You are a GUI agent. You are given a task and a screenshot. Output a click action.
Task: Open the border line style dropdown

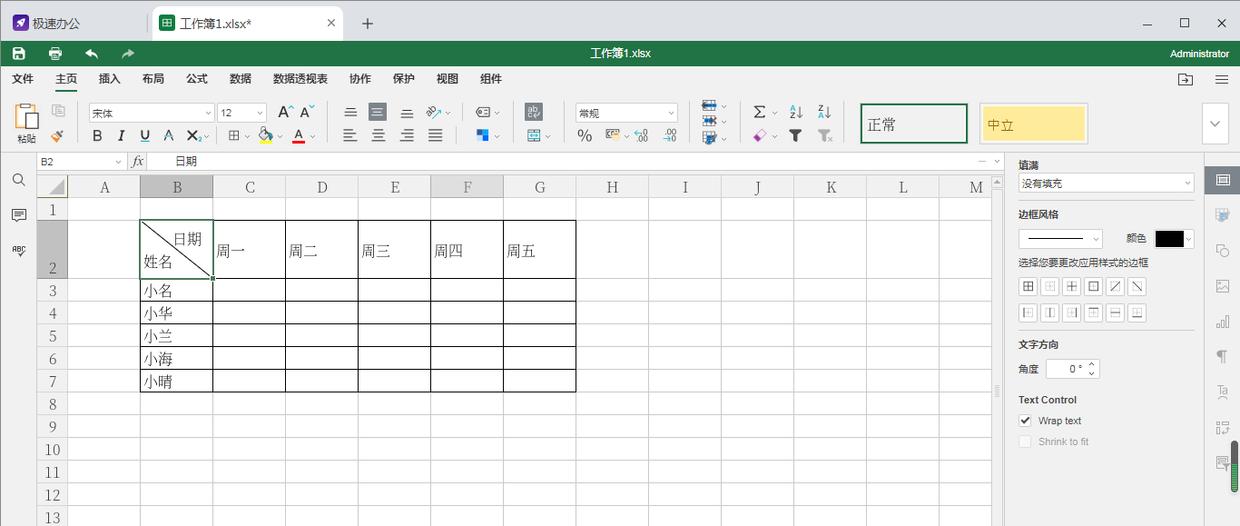(1060, 238)
